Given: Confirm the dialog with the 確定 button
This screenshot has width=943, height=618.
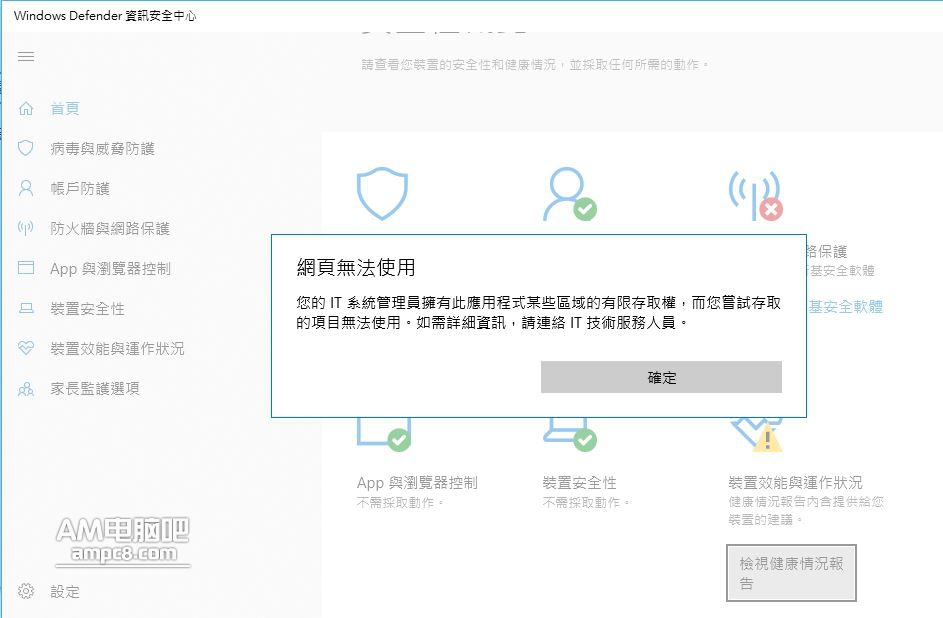Looking at the screenshot, I should 662,377.
